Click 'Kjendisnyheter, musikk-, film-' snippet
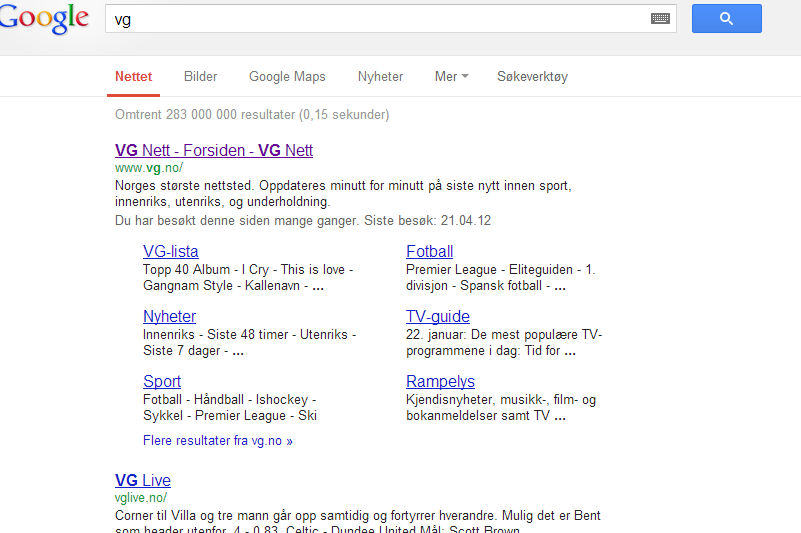Screen dimensions: 801x533 492,399
